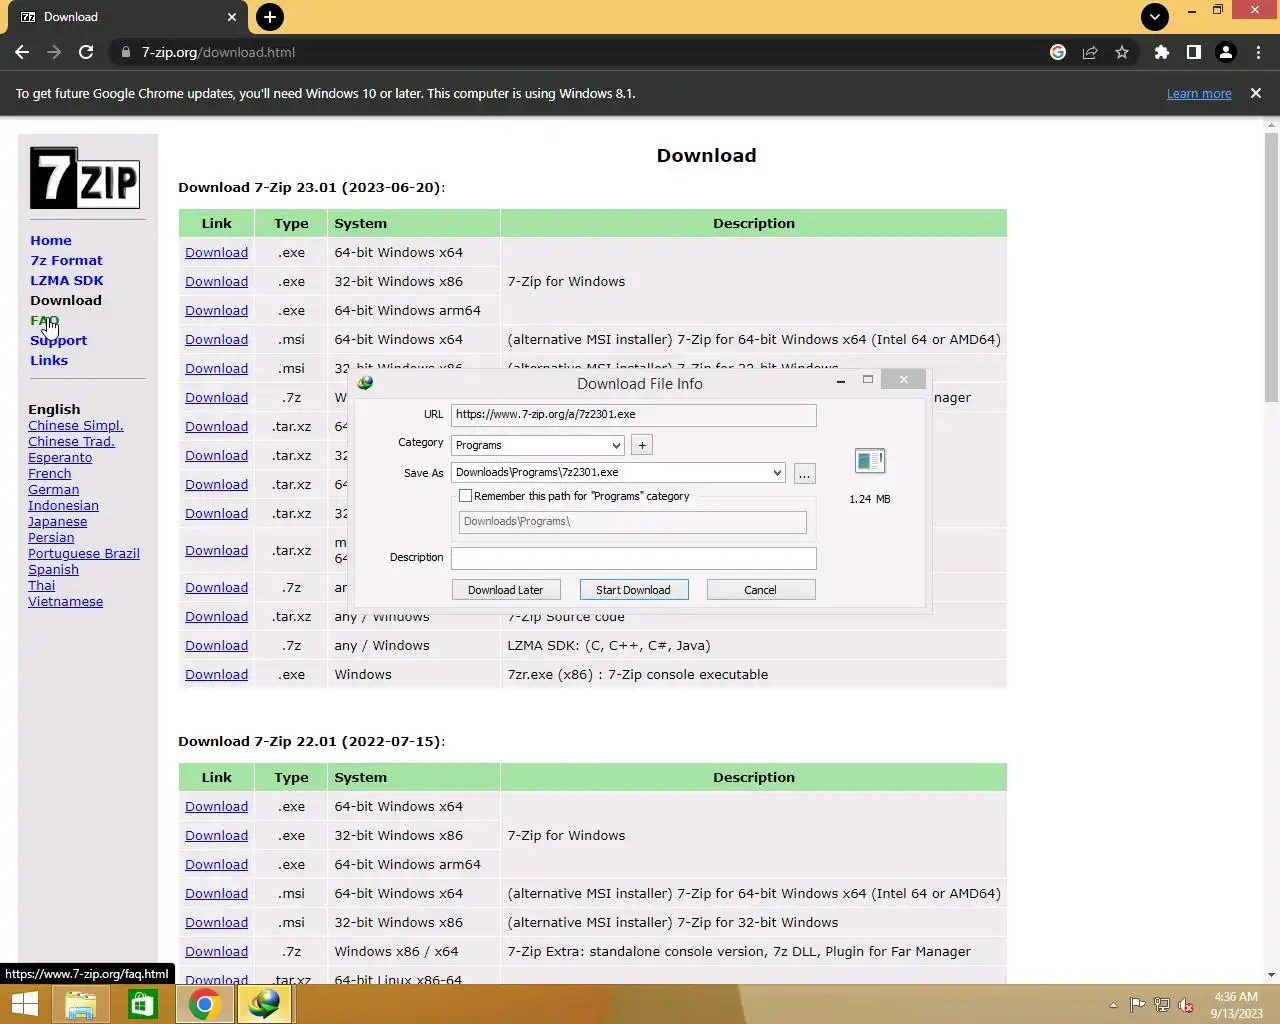Download the LZMA SDK .7z file

(x=216, y=645)
